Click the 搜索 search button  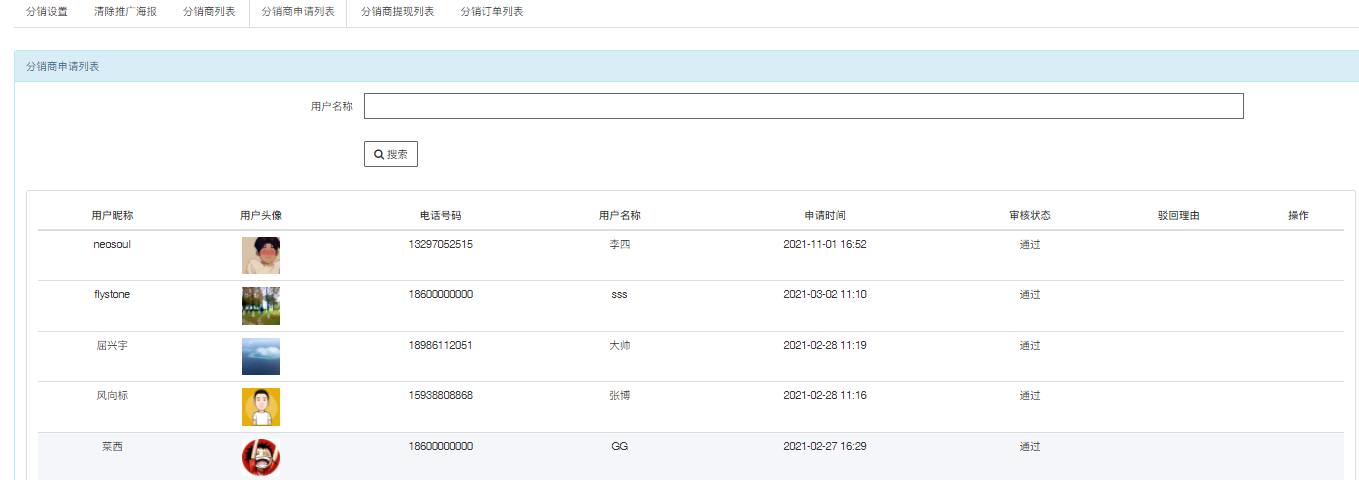tap(391, 154)
